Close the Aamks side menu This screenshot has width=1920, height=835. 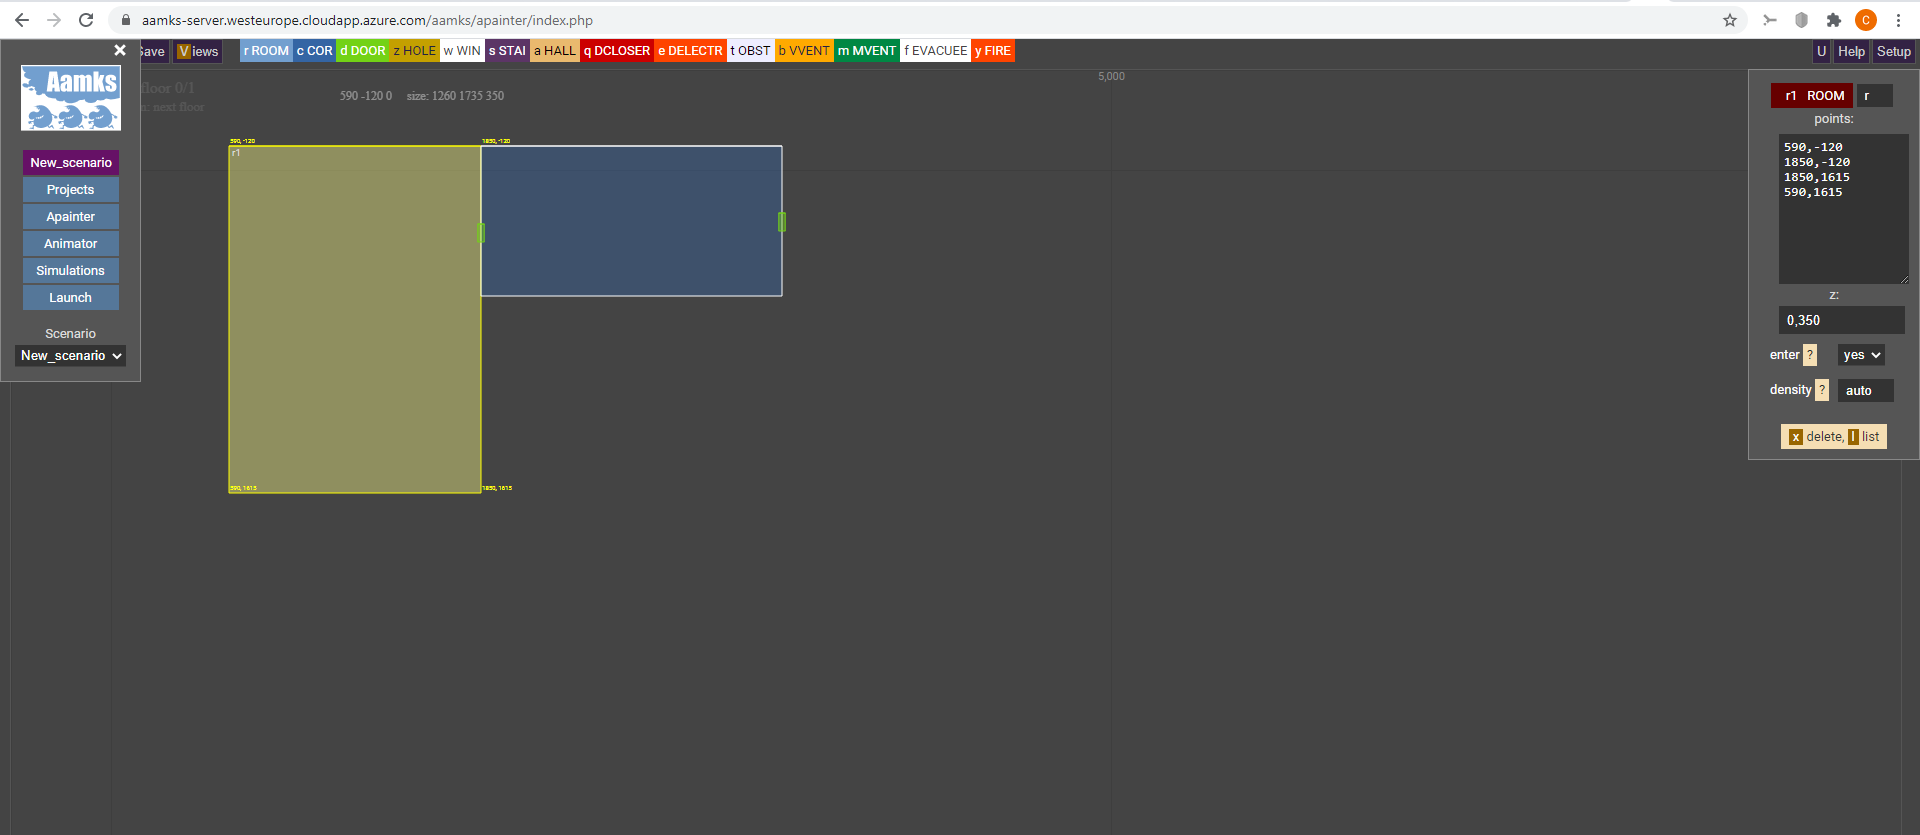coord(120,50)
